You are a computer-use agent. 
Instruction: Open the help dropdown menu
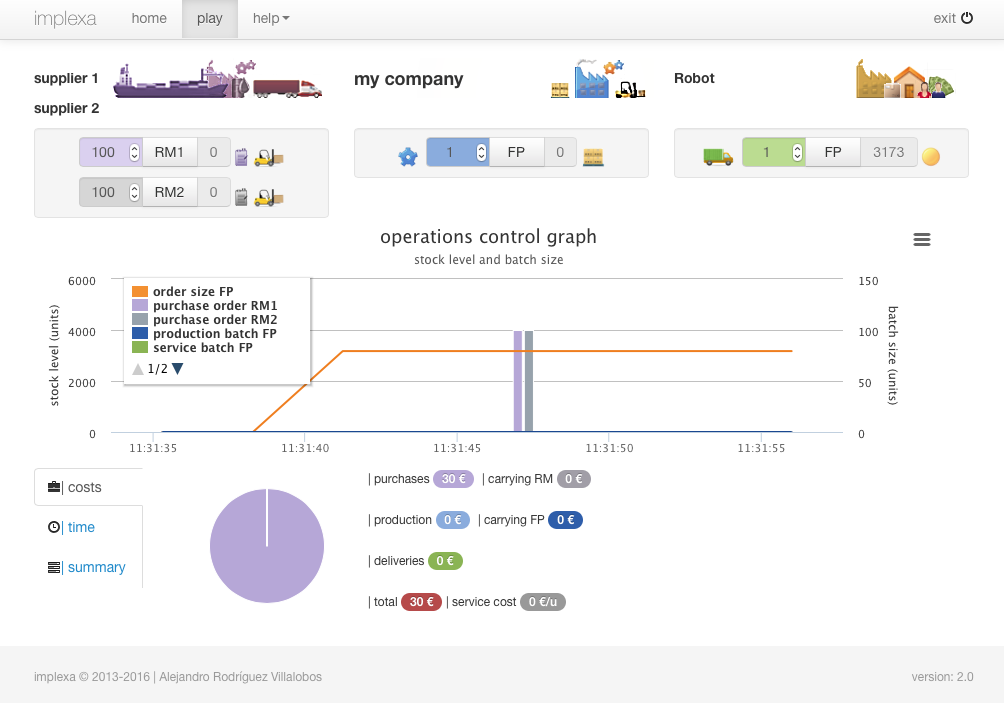pyautogui.click(x=271, y=18)
